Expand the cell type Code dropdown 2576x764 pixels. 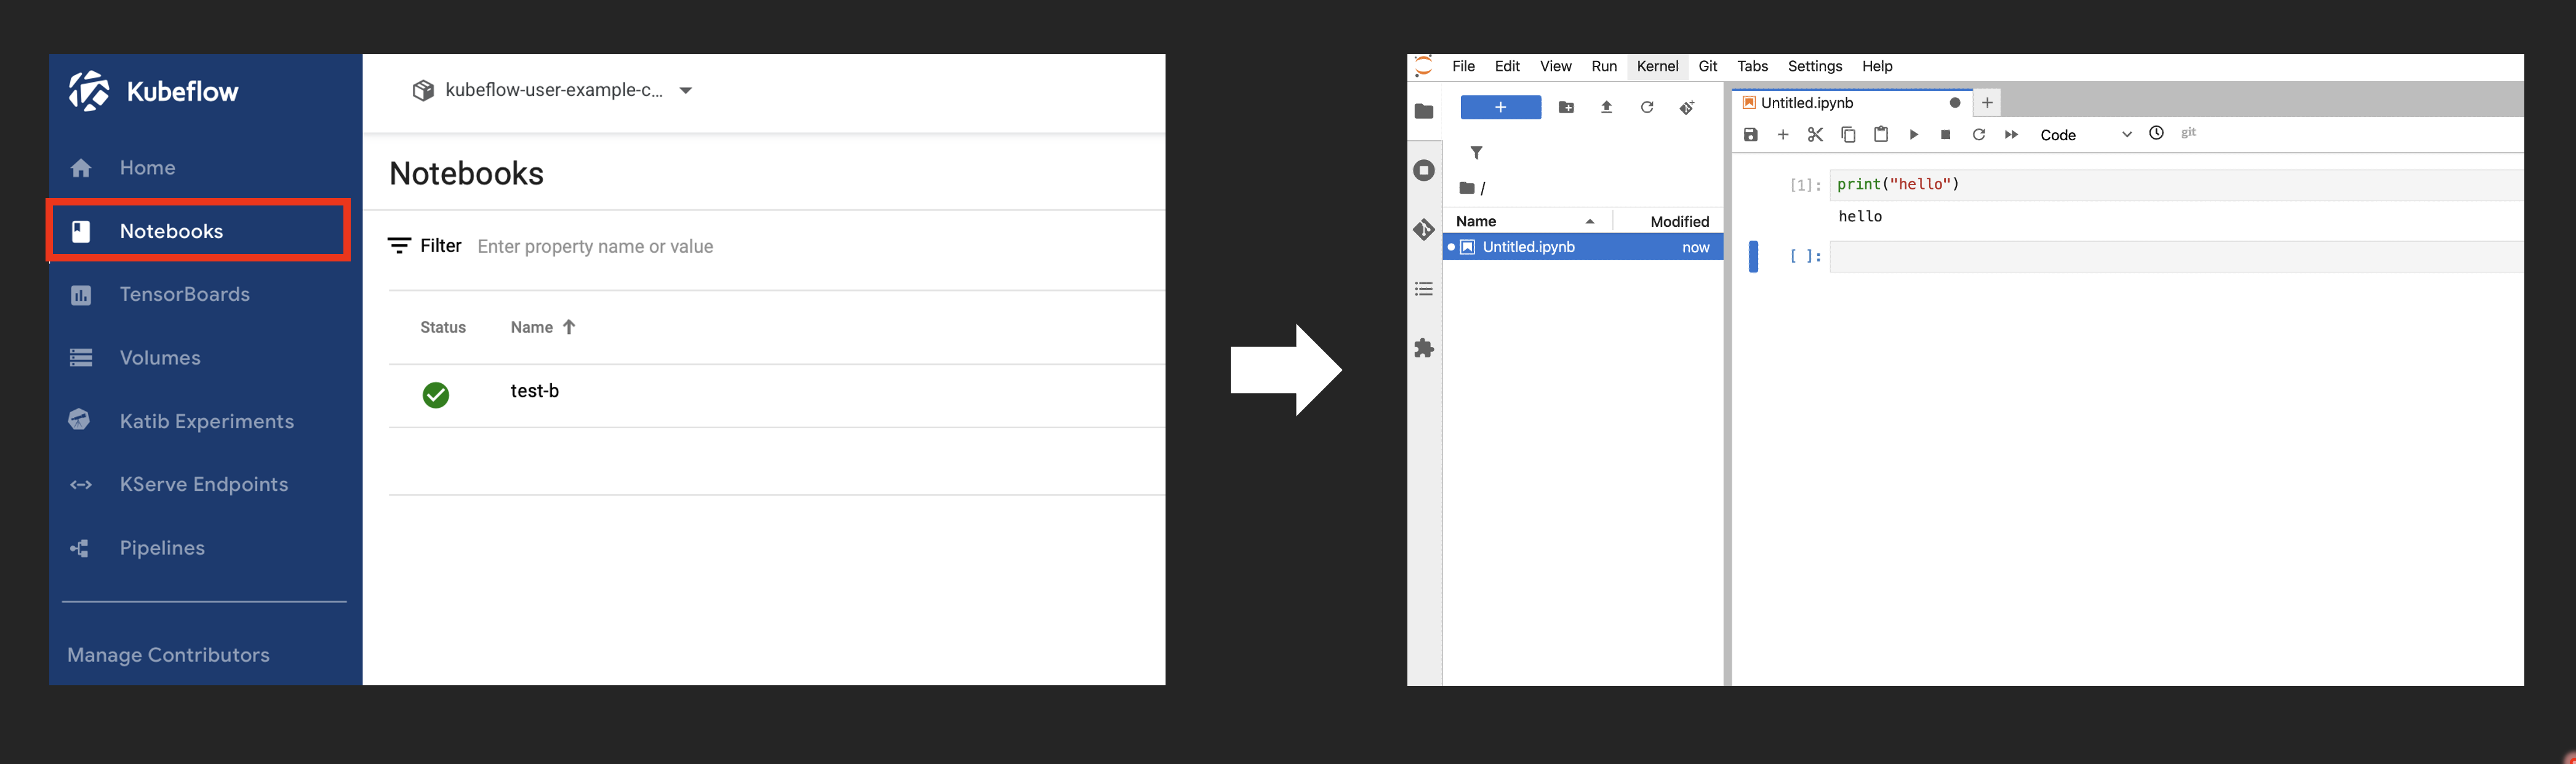pyautogui.click(x=2085, y=135)
